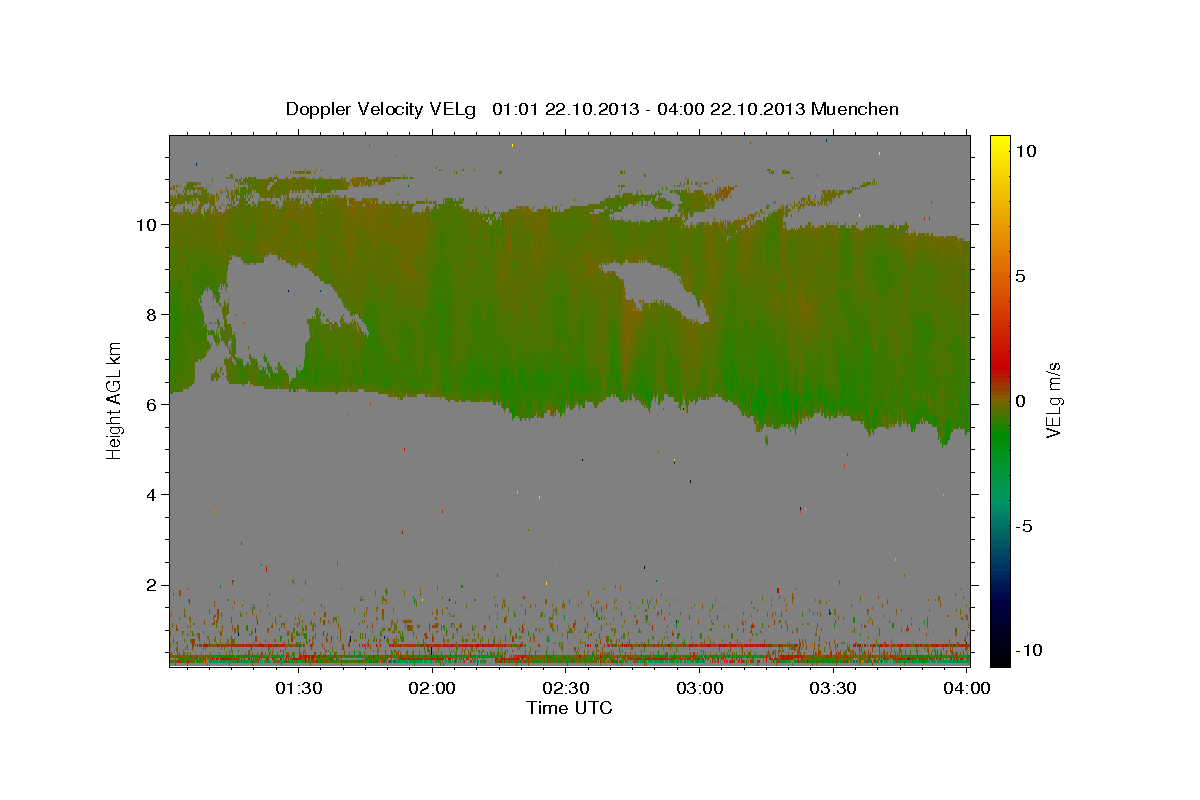
Task: Click the height tick label '4'
Action: point(152,495)
